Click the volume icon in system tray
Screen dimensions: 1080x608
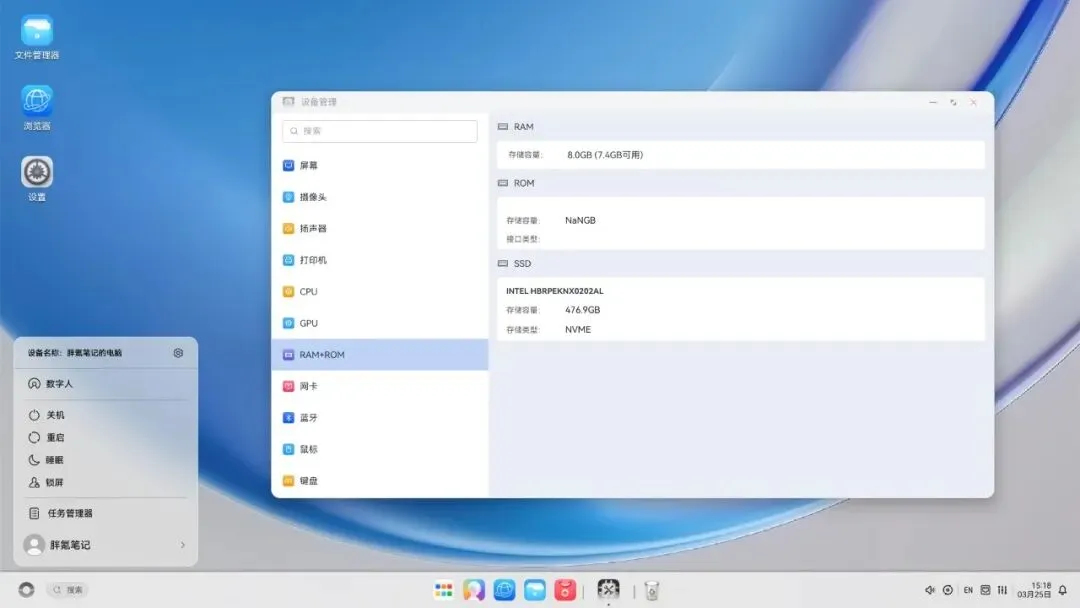[930, 590]
